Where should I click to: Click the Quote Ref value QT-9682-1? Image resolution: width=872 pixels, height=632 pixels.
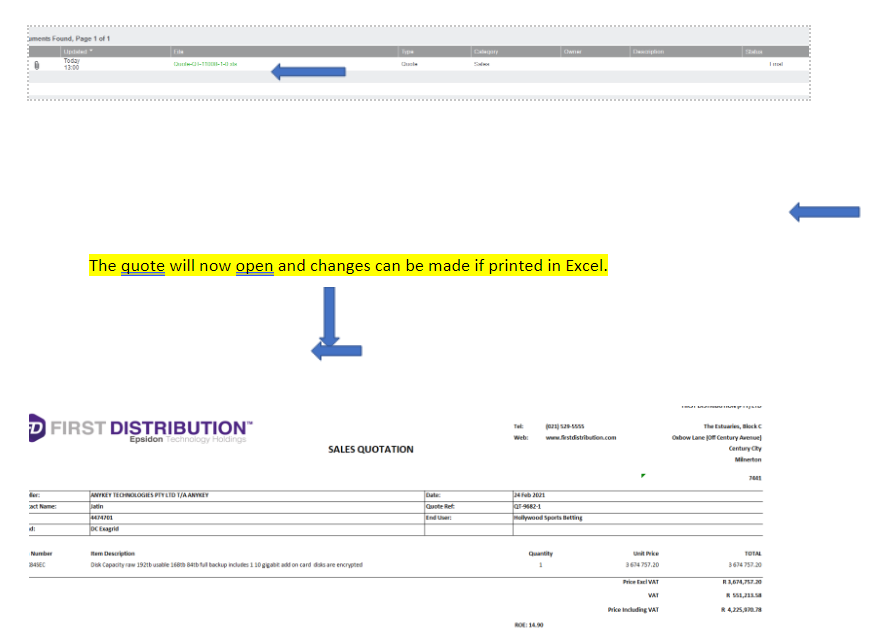click(x=526, y=506)
